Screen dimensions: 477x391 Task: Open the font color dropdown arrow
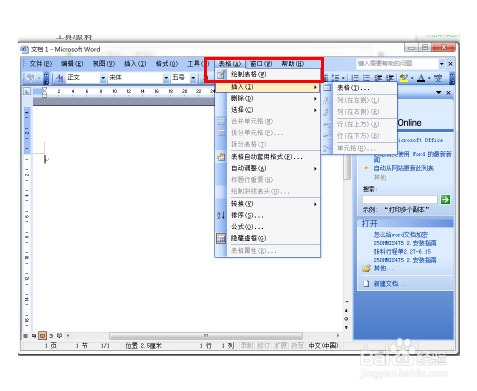point(429,78)
